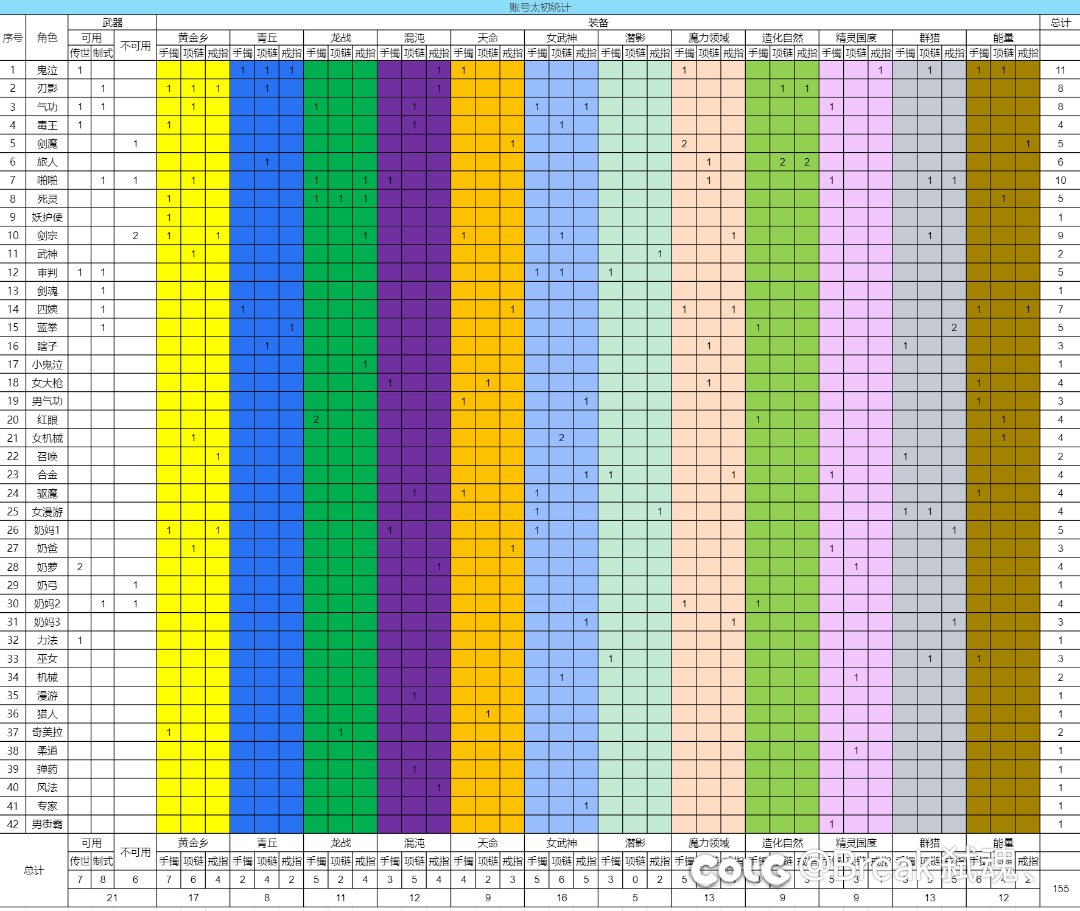The image size is (1080, 911).
Task: Select the weapon grand subtotal 21
Action: point(112,897)
